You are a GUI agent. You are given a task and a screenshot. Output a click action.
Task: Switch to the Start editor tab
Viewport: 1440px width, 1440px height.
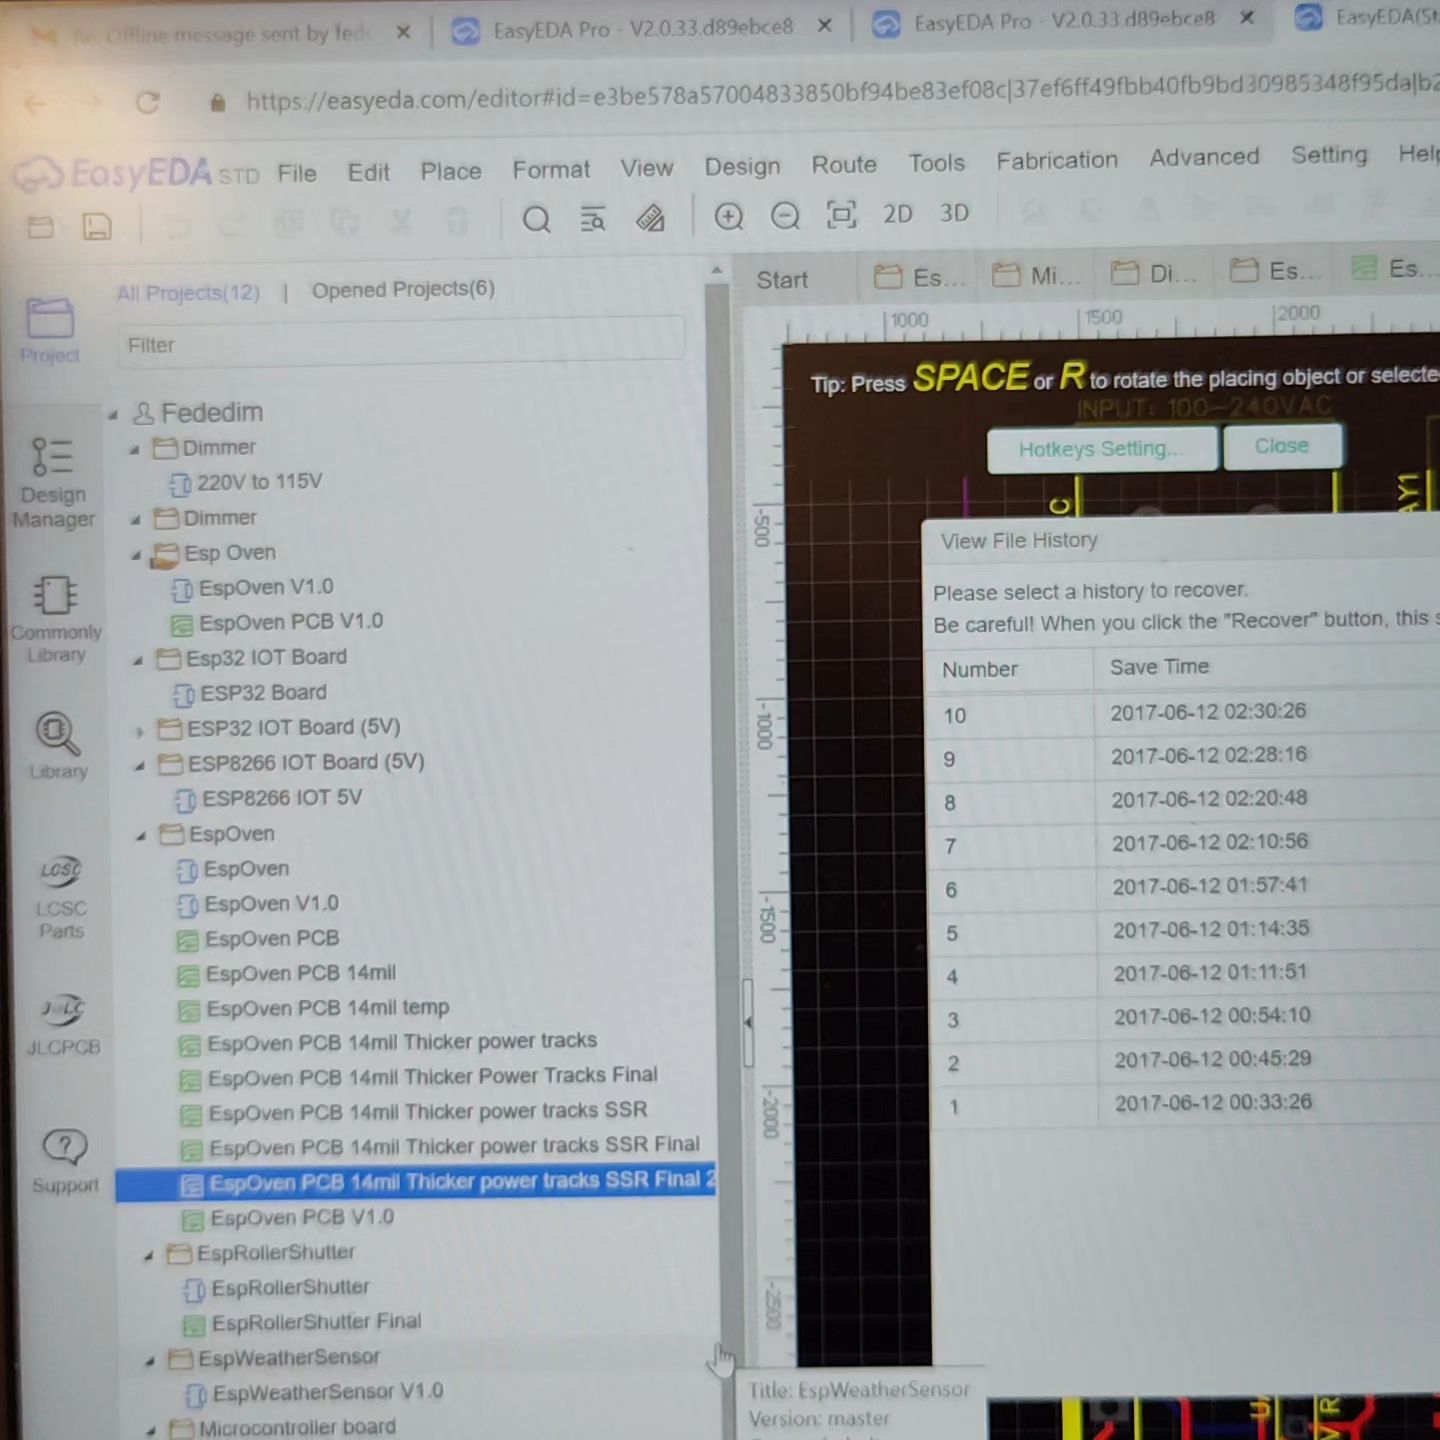pyautogui.click(x=782, y=280)
